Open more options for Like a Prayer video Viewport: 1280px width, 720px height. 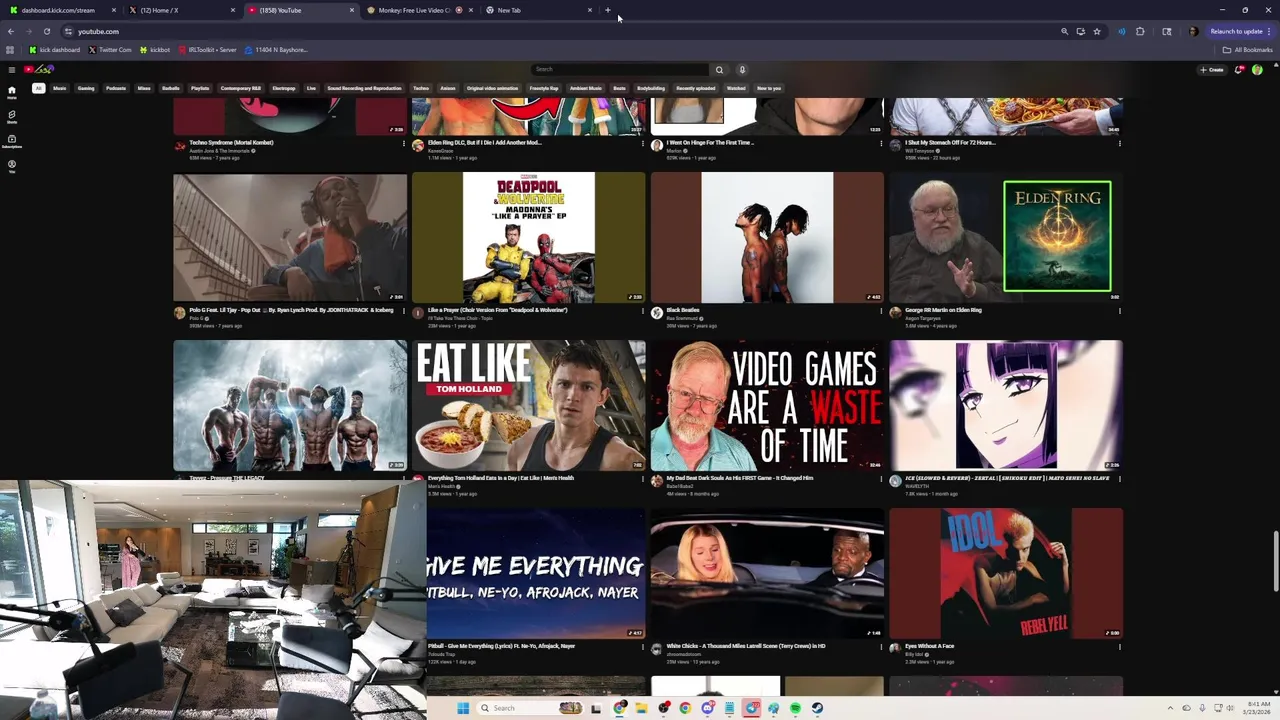click(642, 311)
